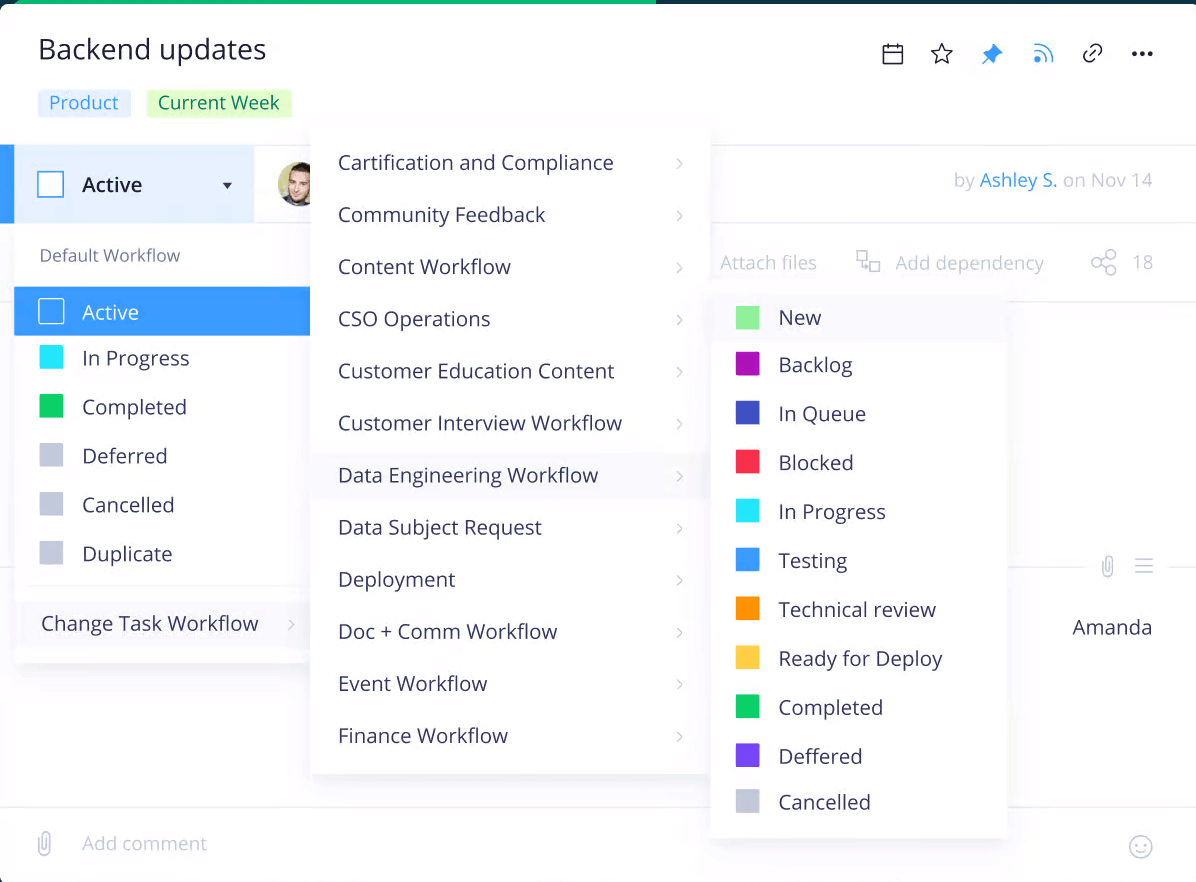Star the Backend updates task
Viewport: 1196px width, 882px height.
pos(942,54)
